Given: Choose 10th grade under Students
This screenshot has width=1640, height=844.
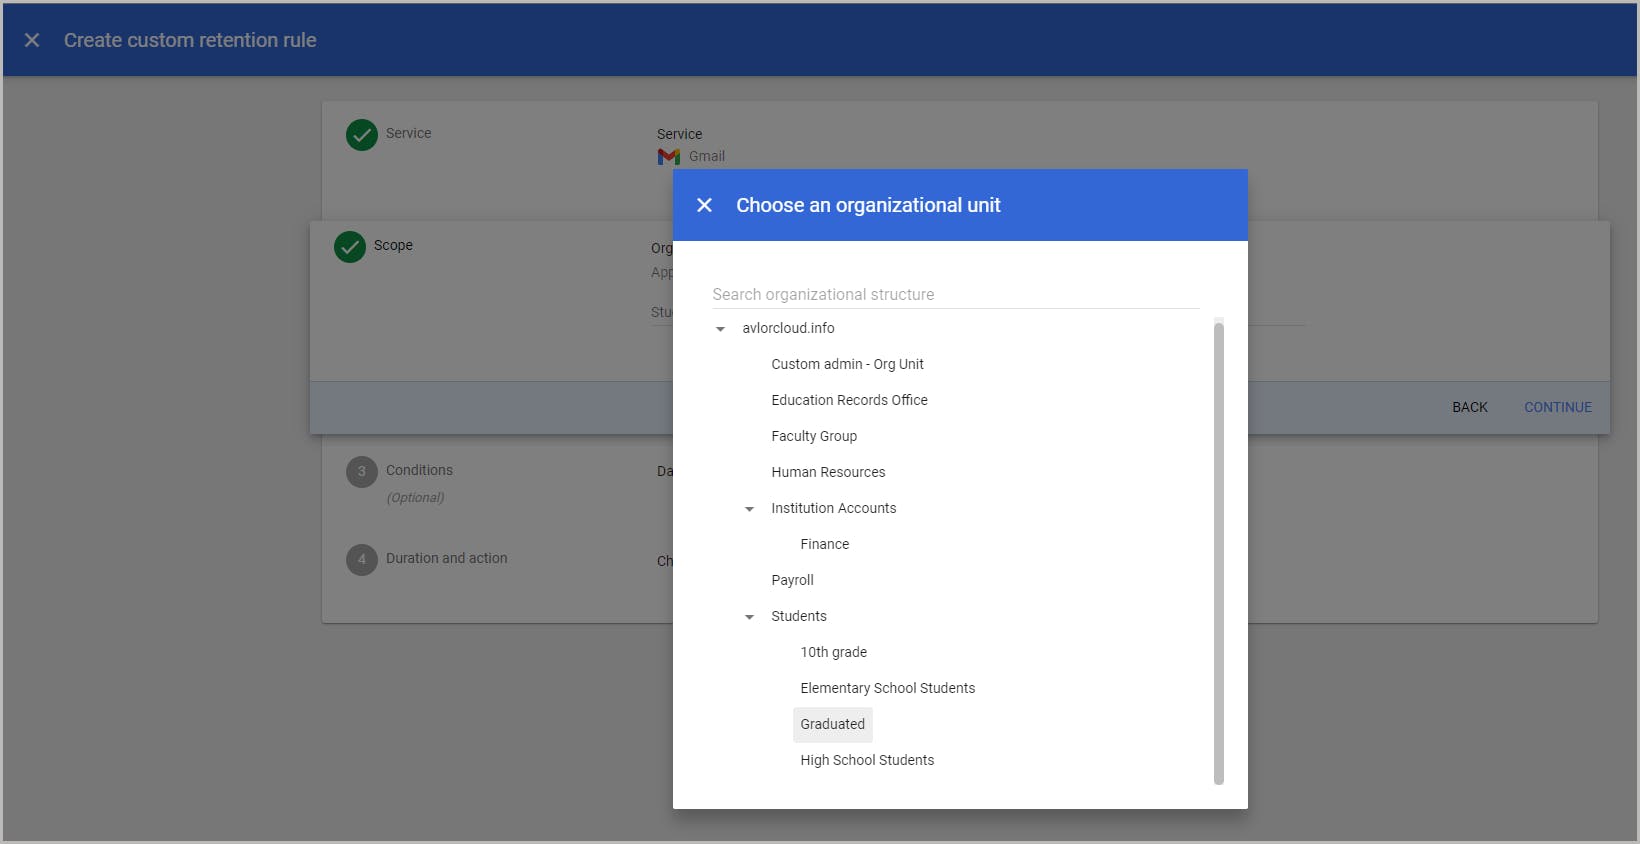Looking at the screenshot, I should coord(833,652).
